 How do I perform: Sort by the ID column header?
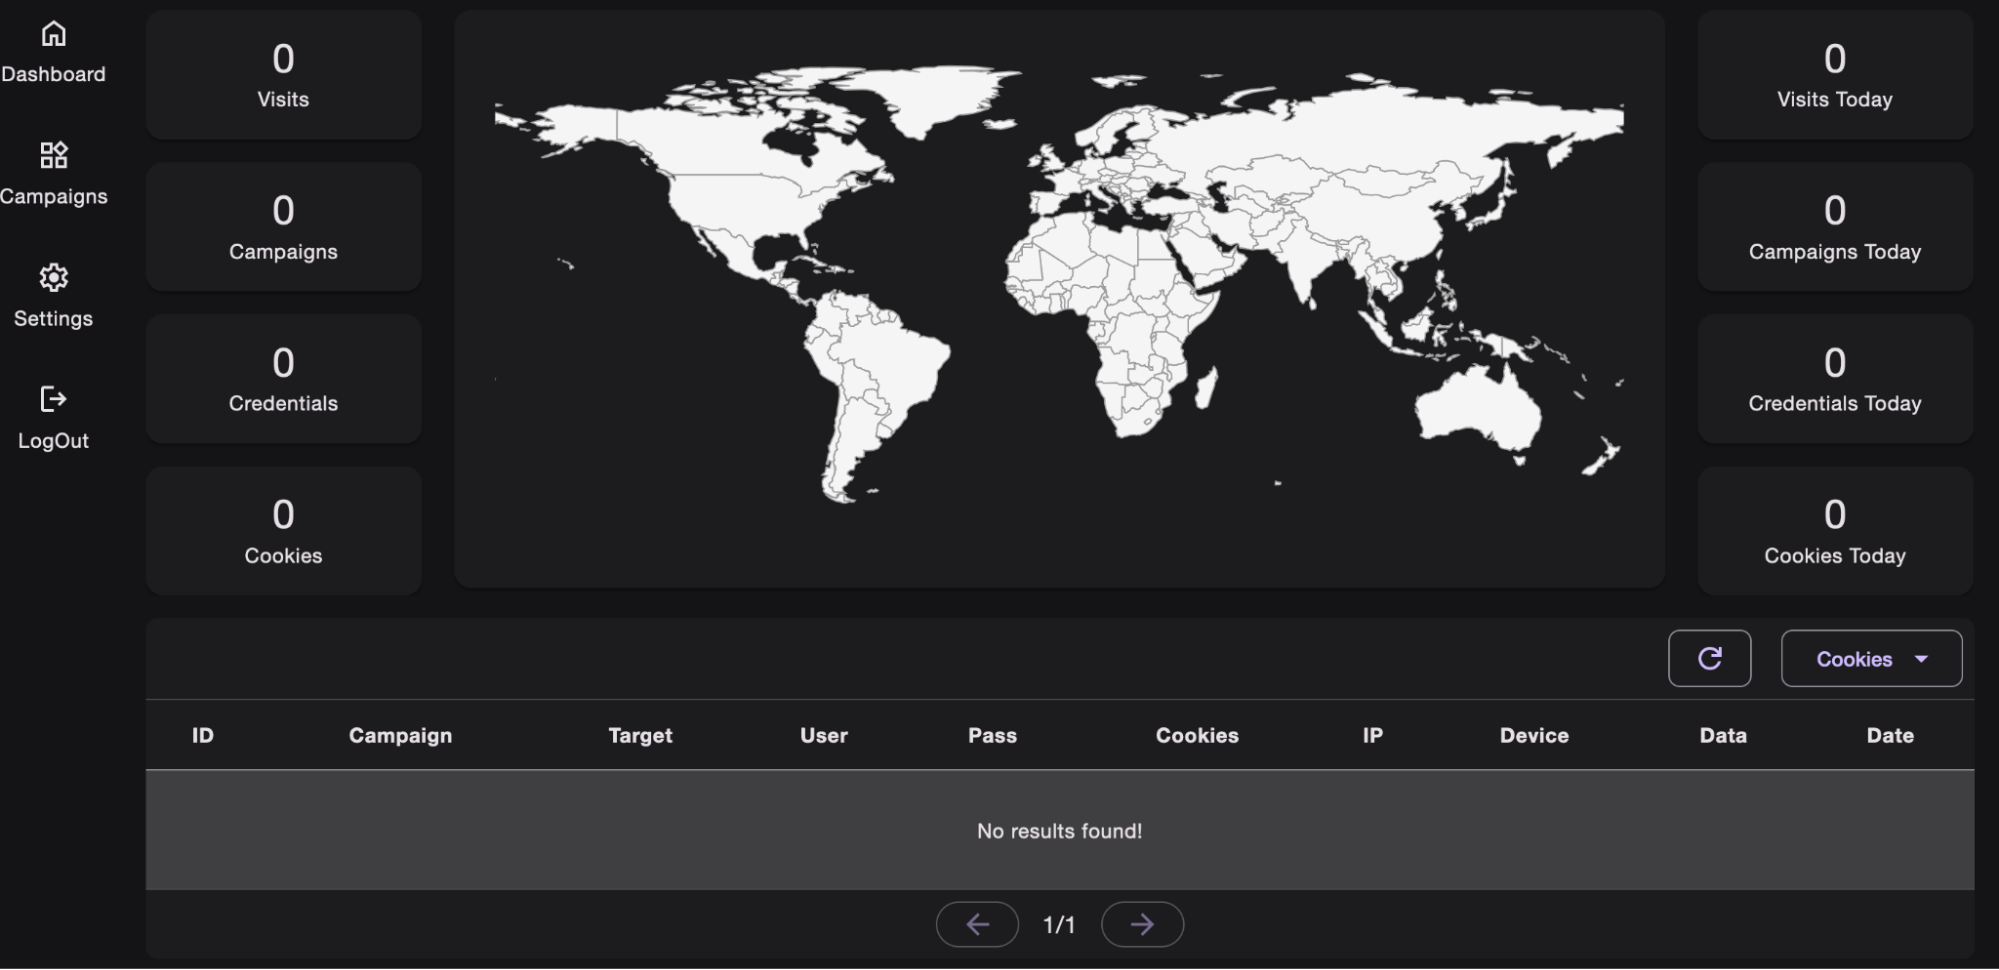pos(202,735)
